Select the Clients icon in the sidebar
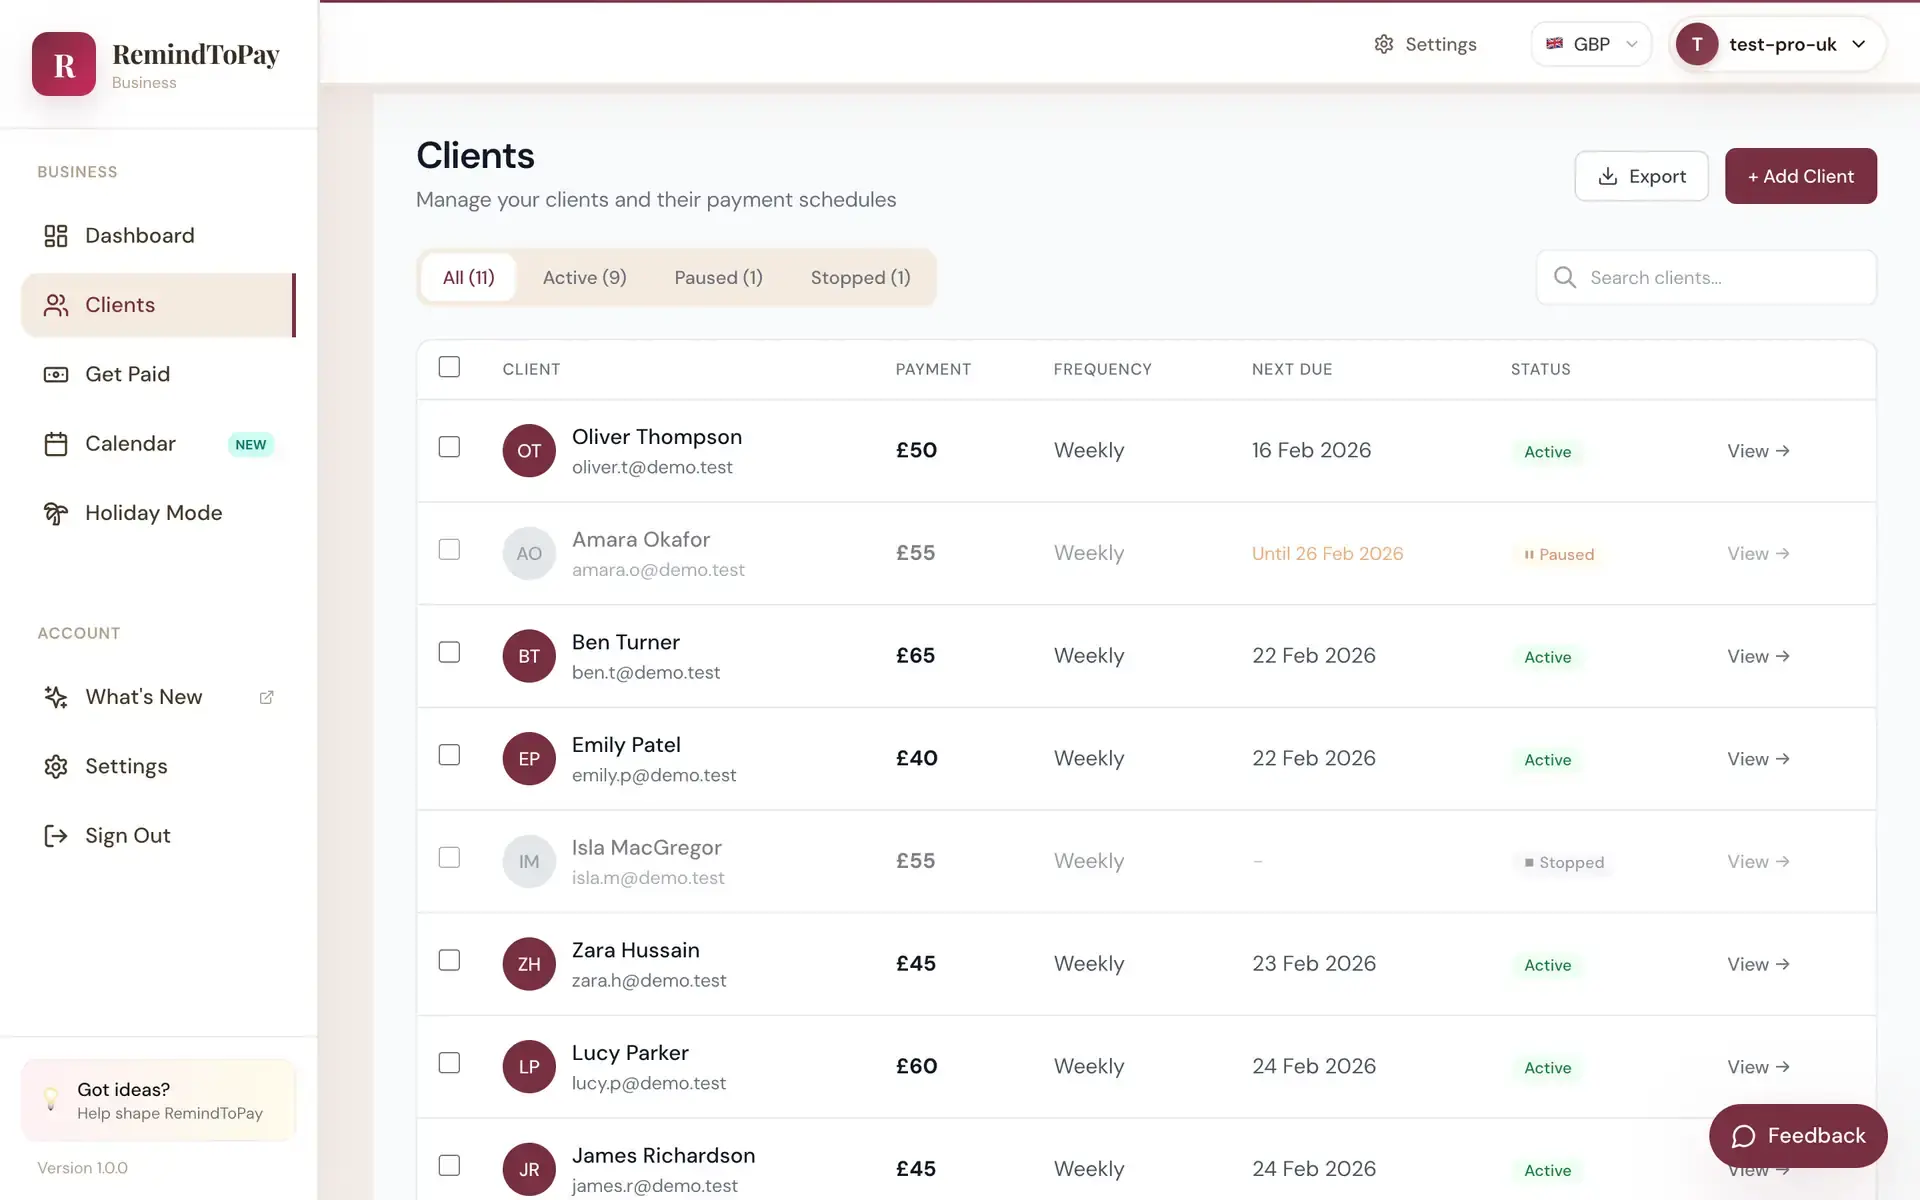Screen dimensions: 1920x1200 click(x=56, y=305)
